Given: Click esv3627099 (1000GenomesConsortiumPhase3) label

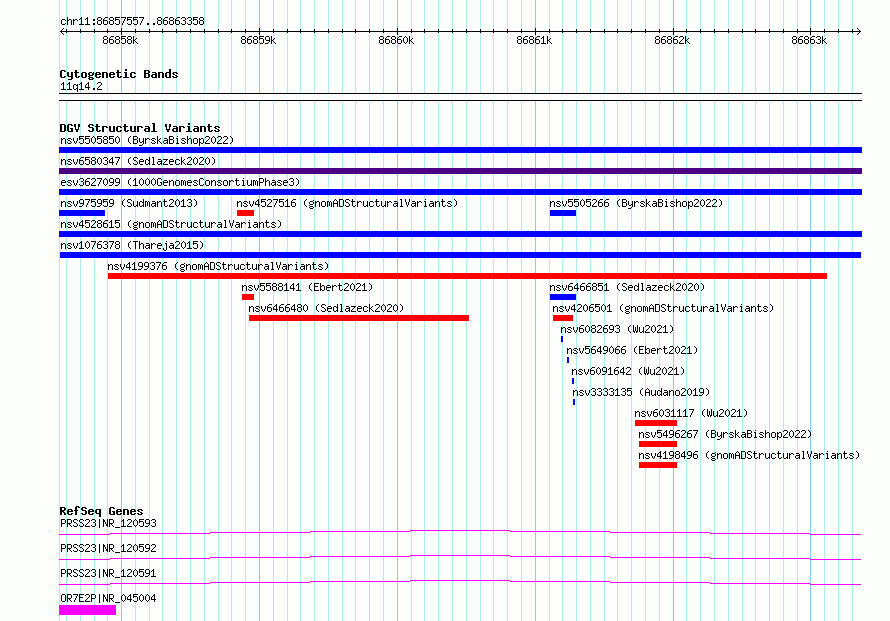Looking at the screenshot, I should click(x=180, y=182).
